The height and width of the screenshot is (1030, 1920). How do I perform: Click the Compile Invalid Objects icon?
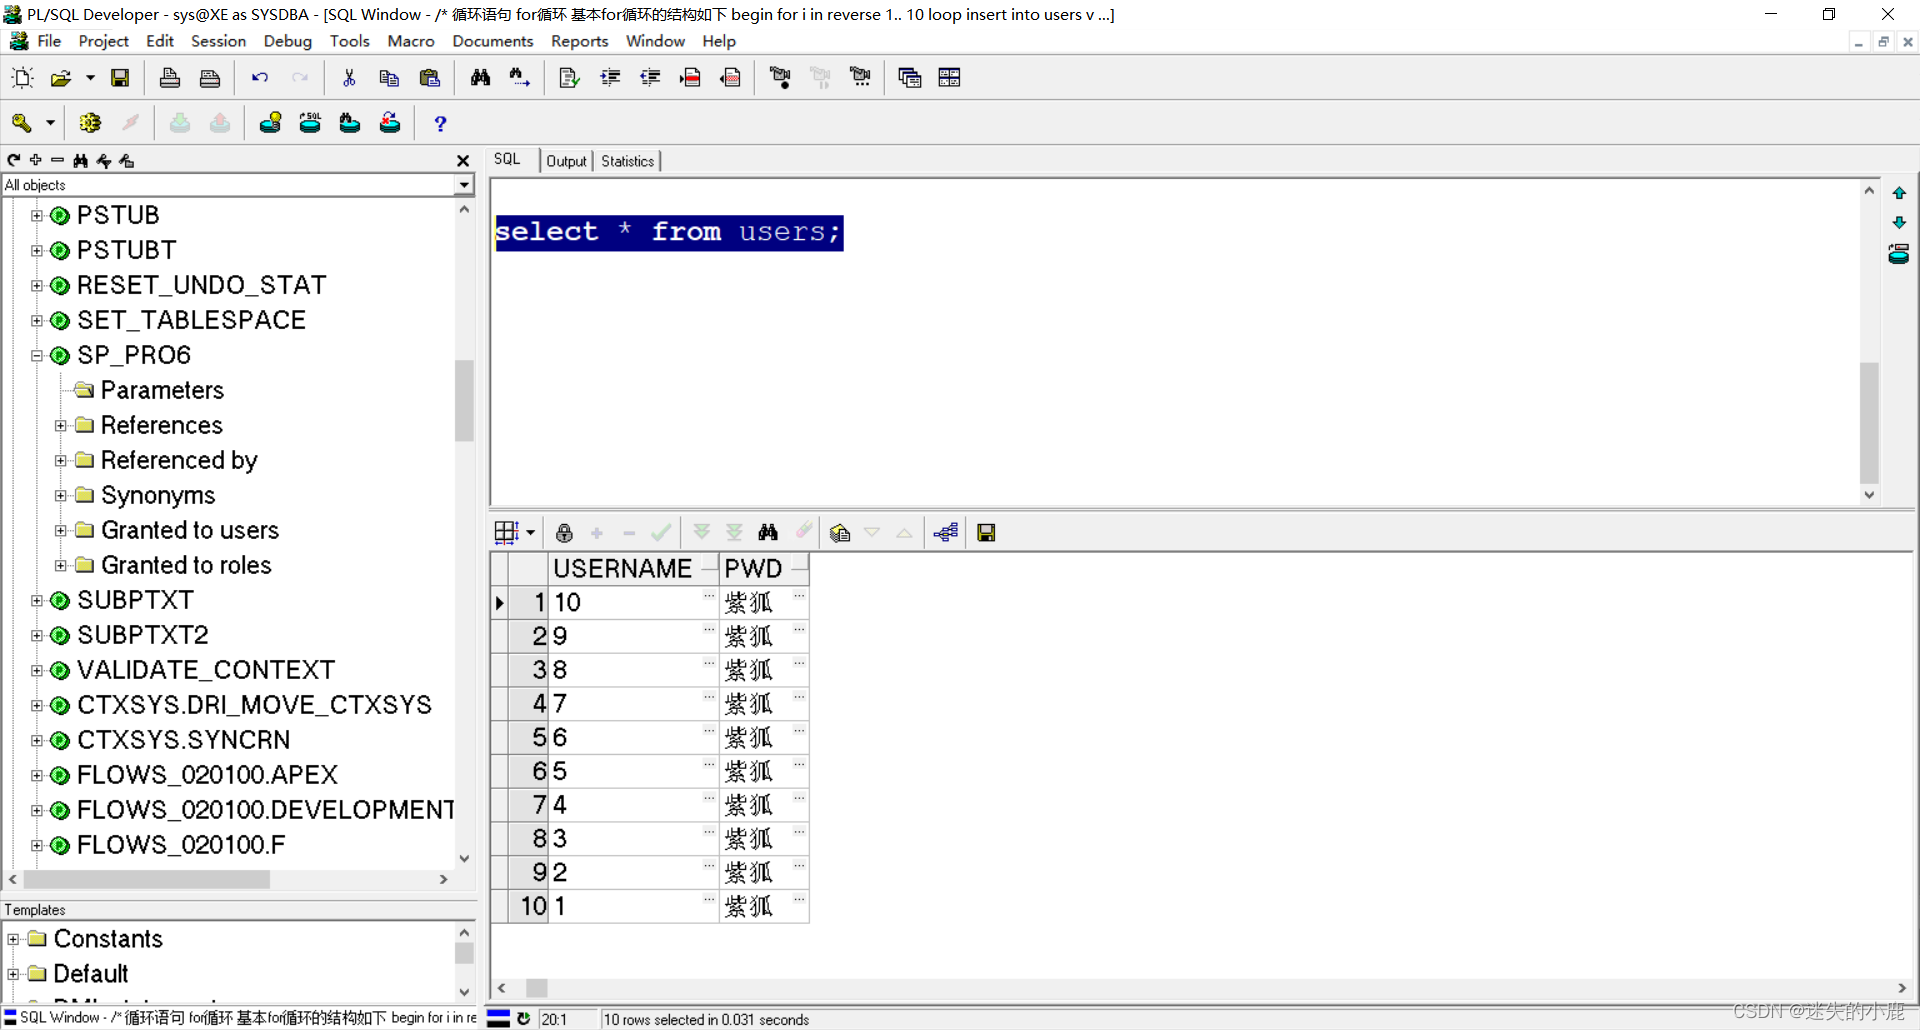click(x=390, y=123)
